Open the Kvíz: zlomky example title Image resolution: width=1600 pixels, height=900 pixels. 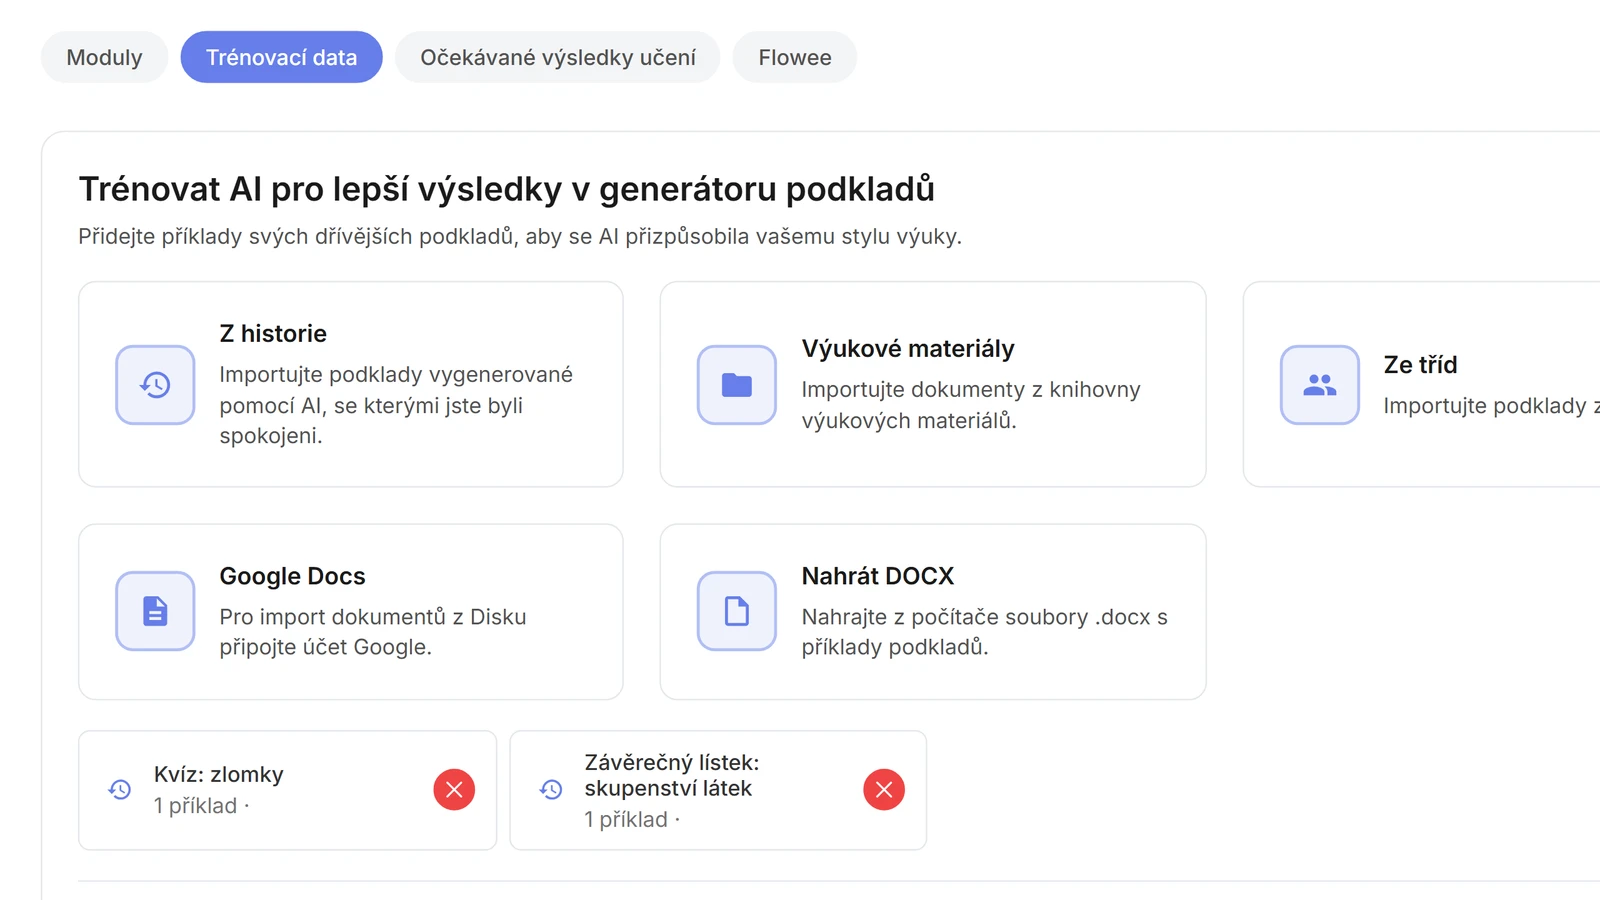(219, 774)
